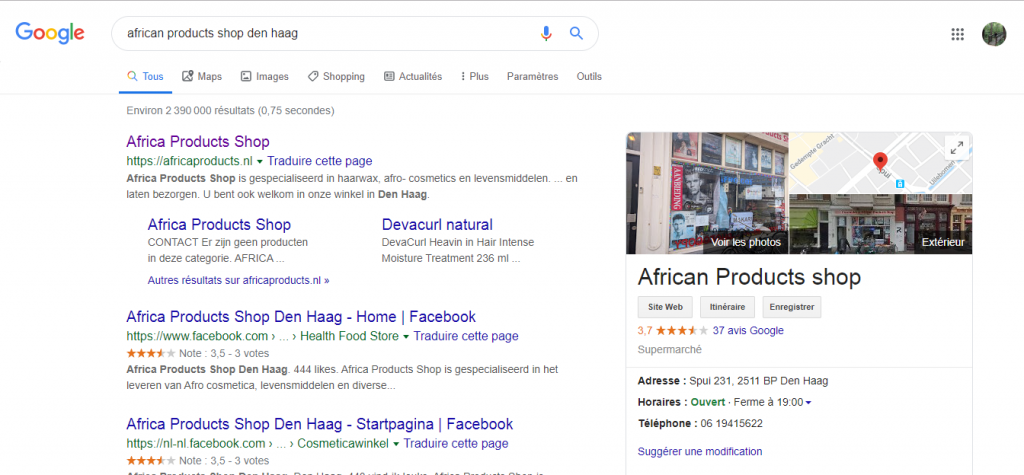Image resolution: width=1024 pixels, height=475 pixels.
Task: Click Traduire cette page for africaproducts.nl
Action: click(320, 161)
